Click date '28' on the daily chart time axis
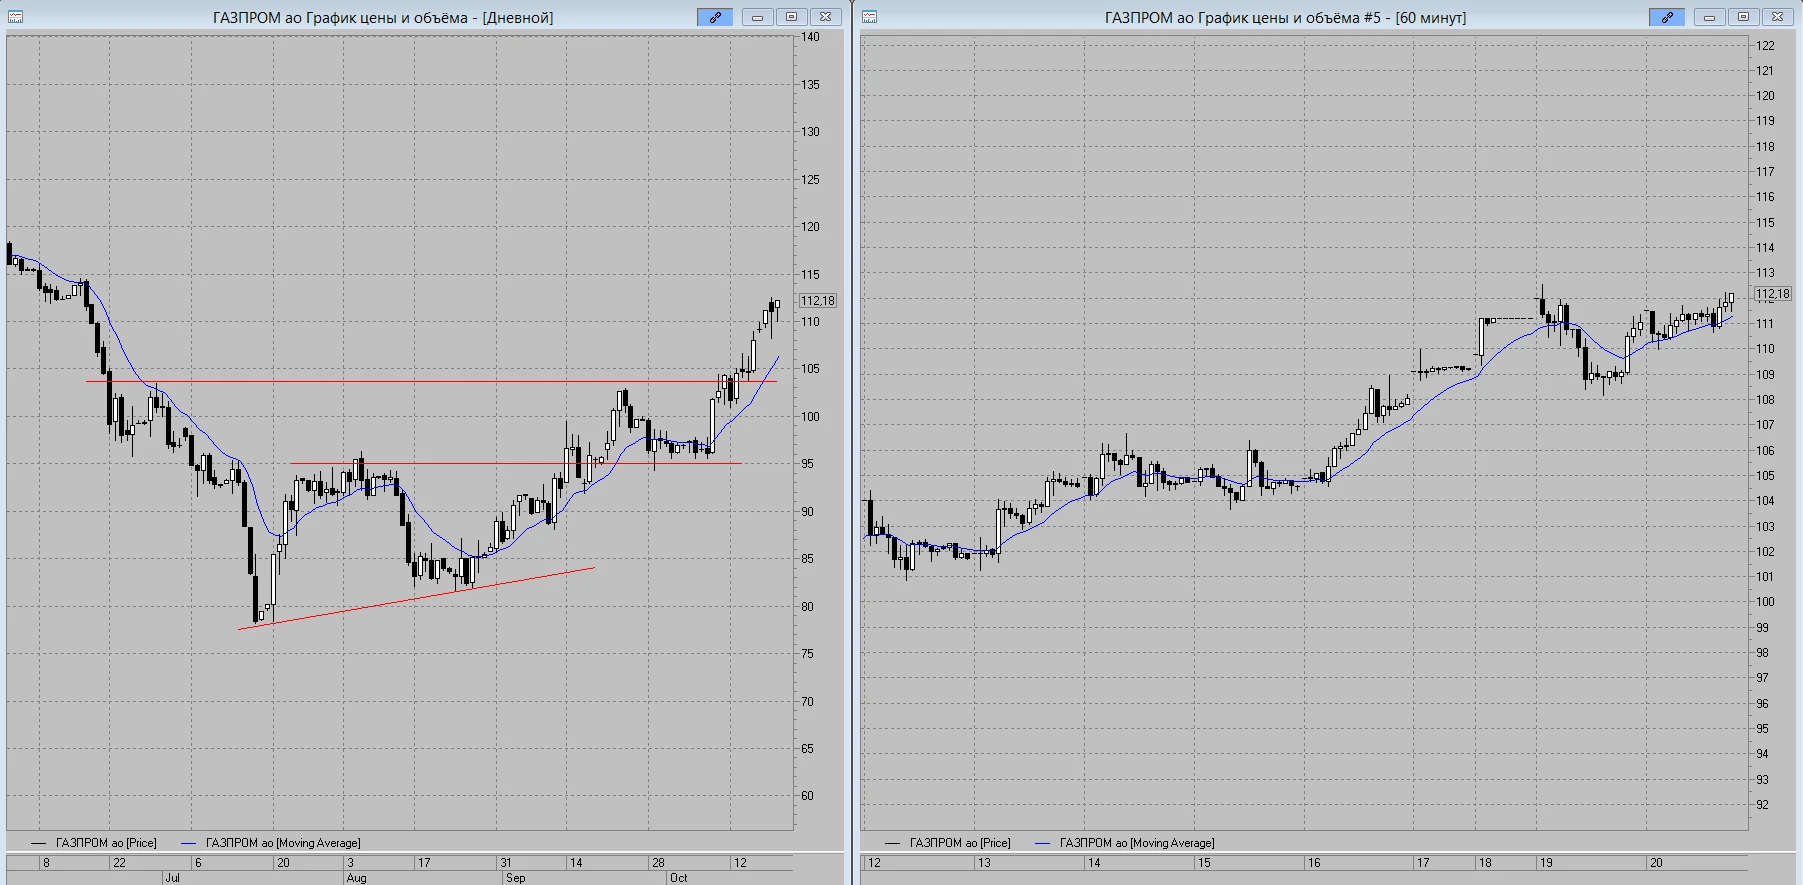1803x885 pixels. coord(658,863)
